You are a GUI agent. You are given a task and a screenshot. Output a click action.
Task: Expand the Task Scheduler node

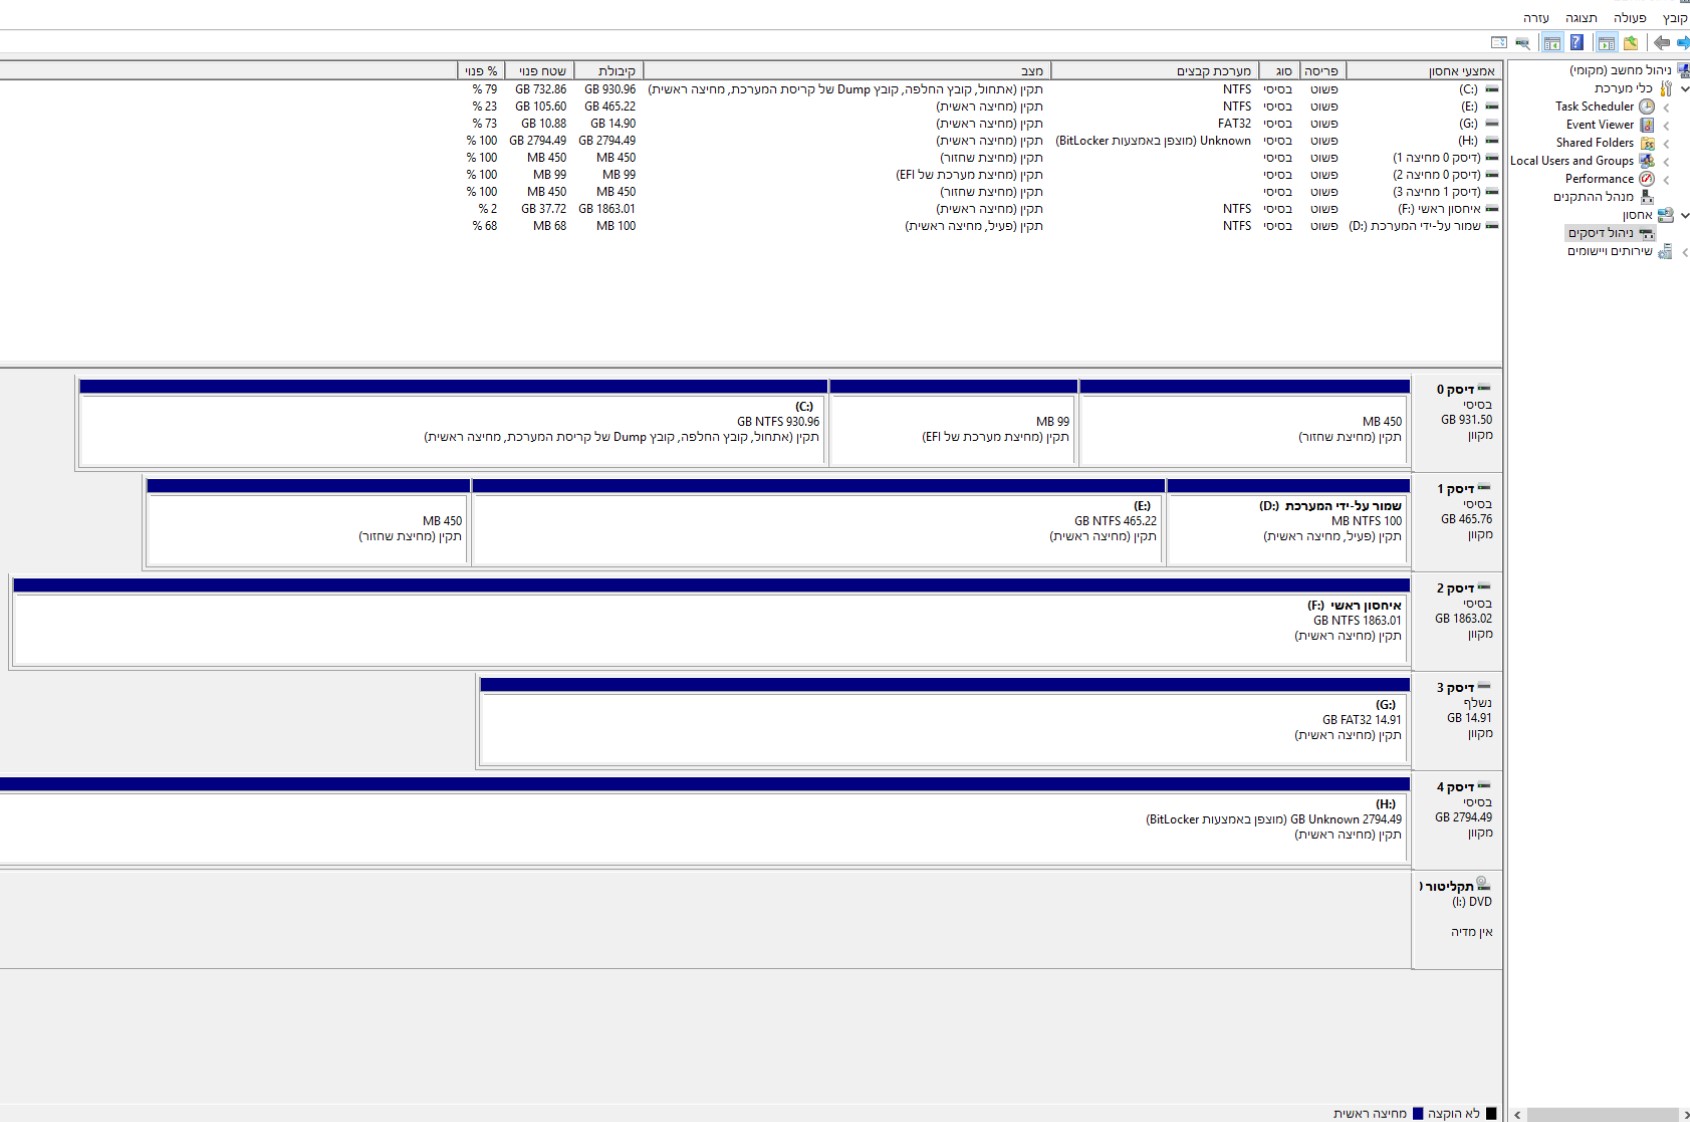click(x=1666, y=107)
